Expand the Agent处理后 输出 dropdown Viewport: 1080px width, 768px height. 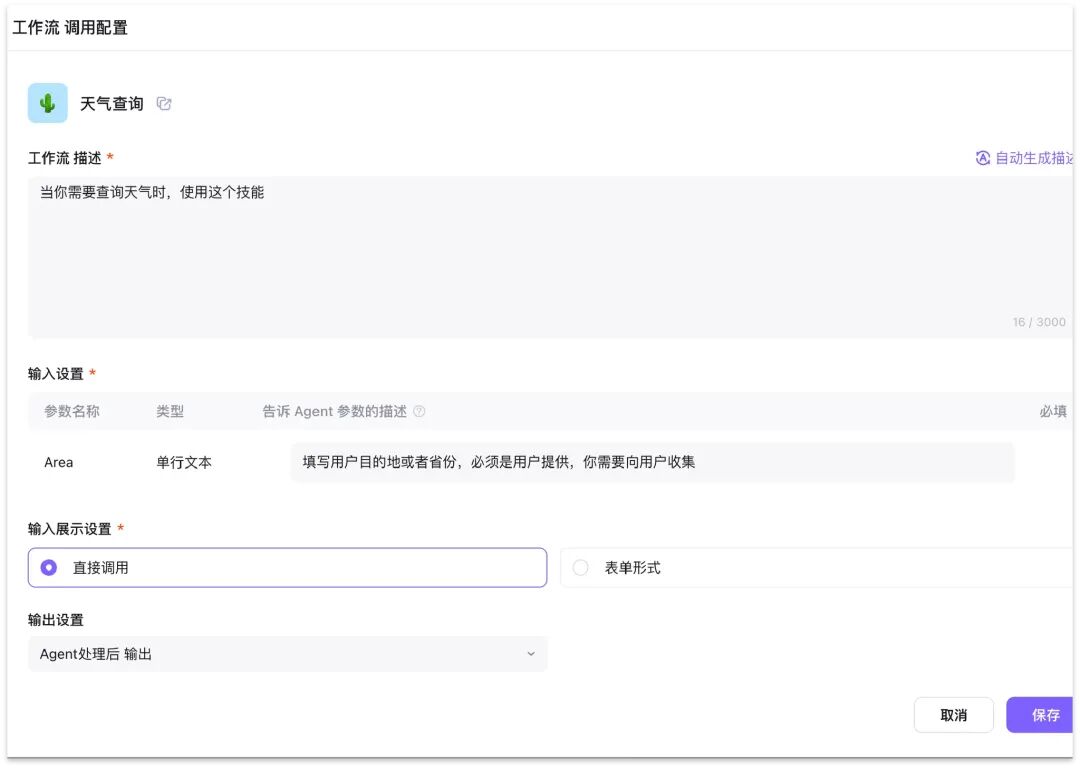coord(287,654)
